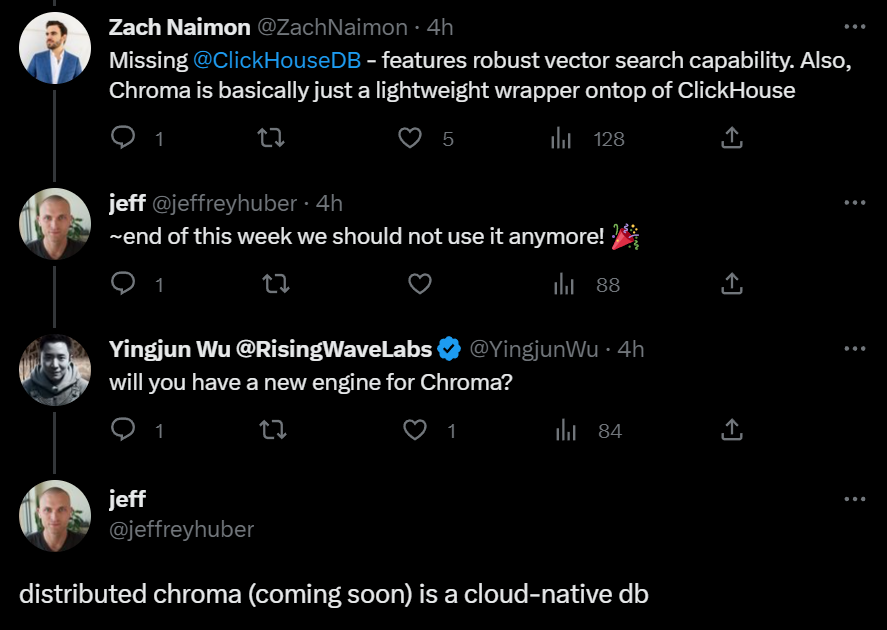Open more options on Zach Naimon's tweet
The width and height of the screenshot is (887, 630).
[854, 26]
